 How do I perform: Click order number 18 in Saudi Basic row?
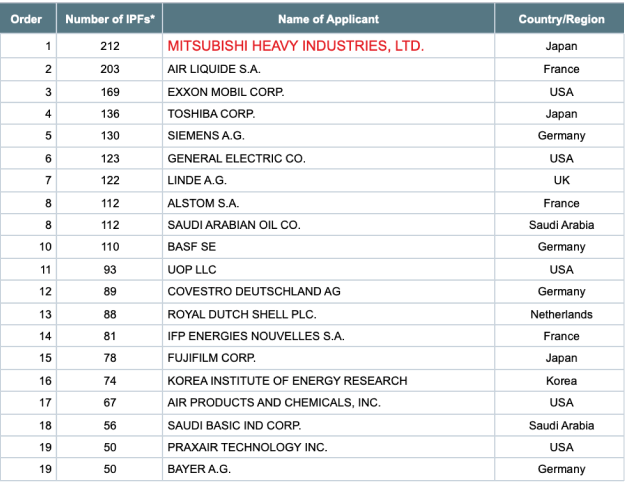(45, 425)
